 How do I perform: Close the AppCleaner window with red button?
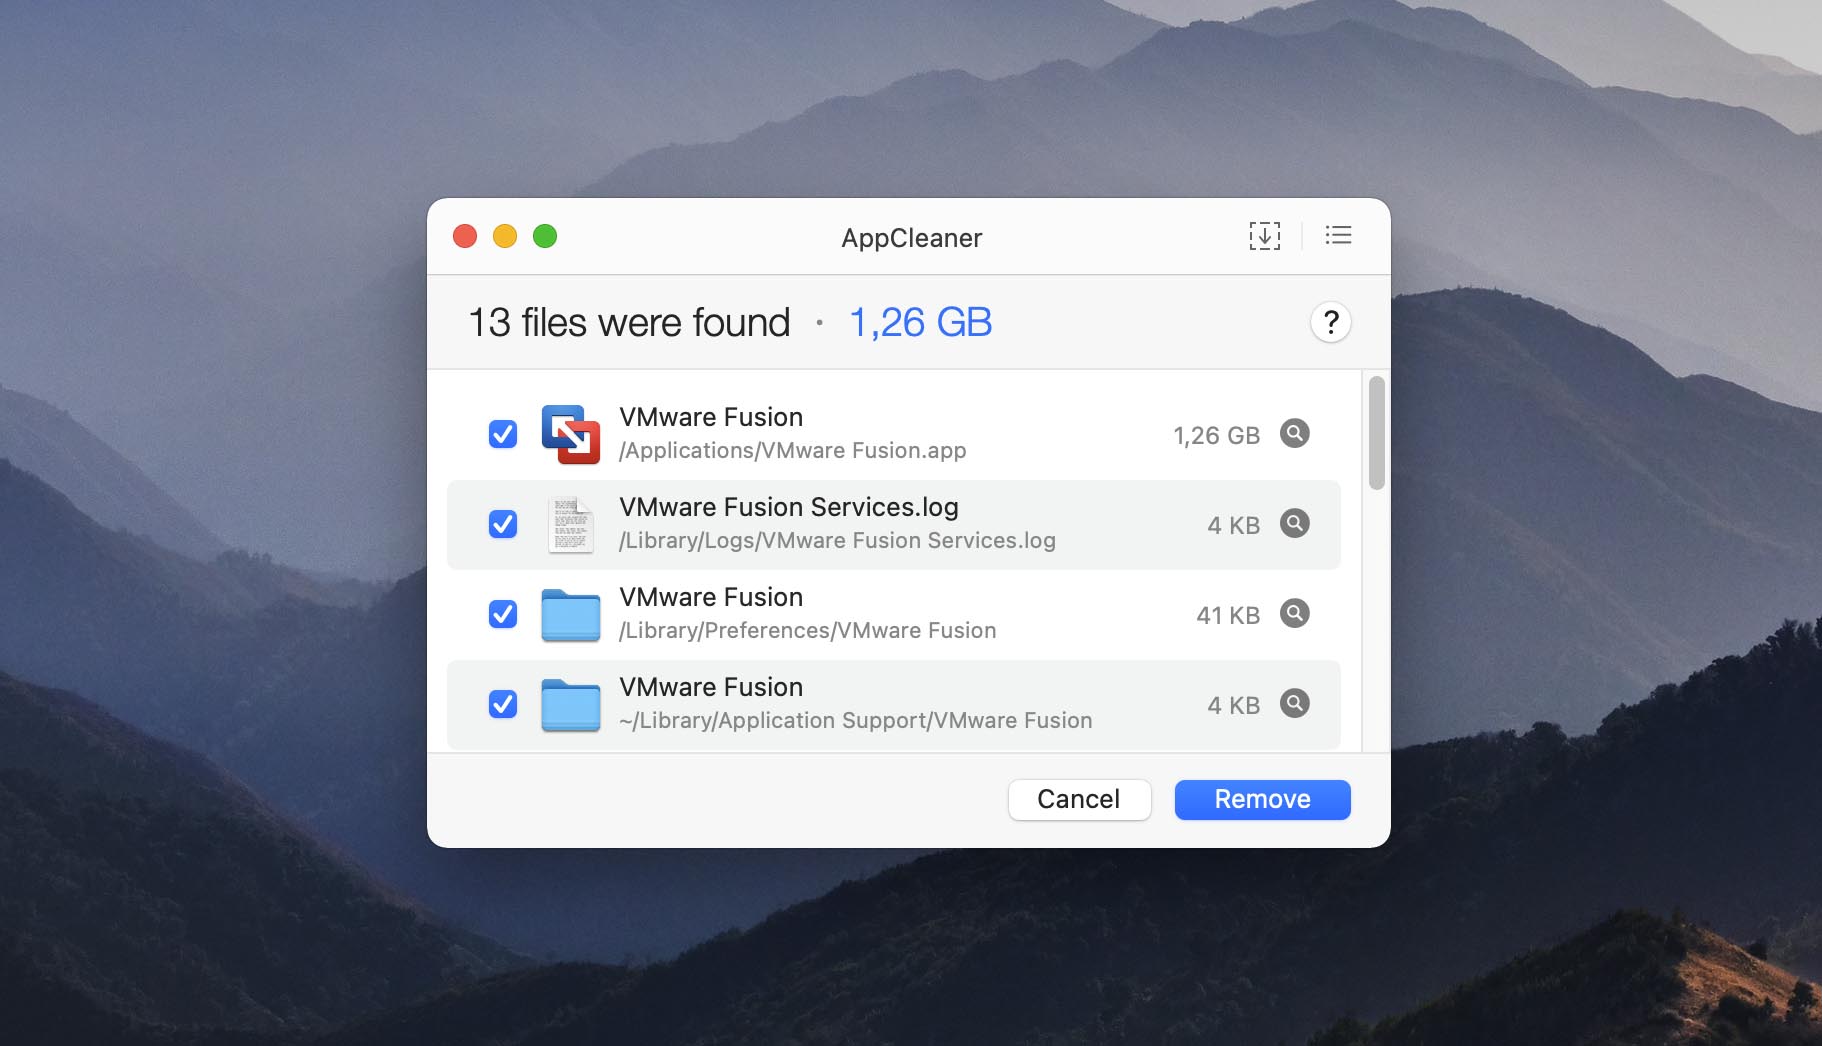pyautogui.click(x=465, y=236)
